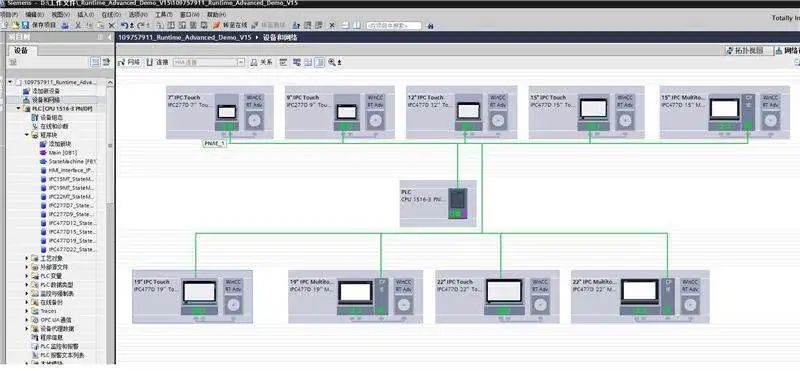Image resolution: width=800 pixels, height=371 pixels.
Task: Toggle the 网络 (network) mode button
Action: point(129,62)
